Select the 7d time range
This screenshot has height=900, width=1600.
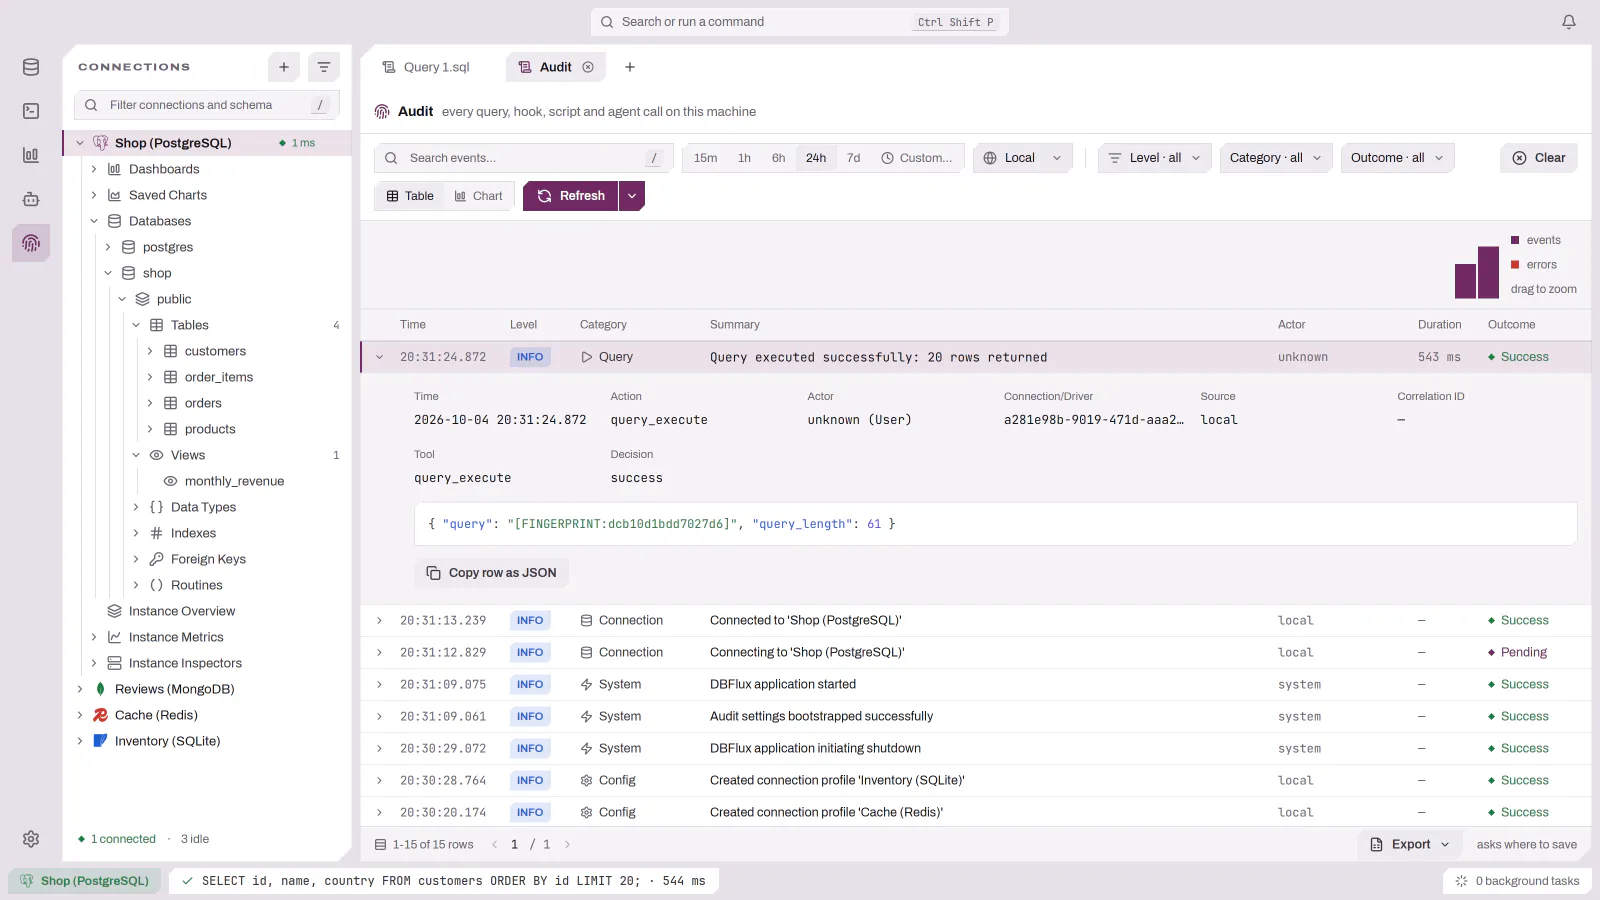(x=853, y=158)
